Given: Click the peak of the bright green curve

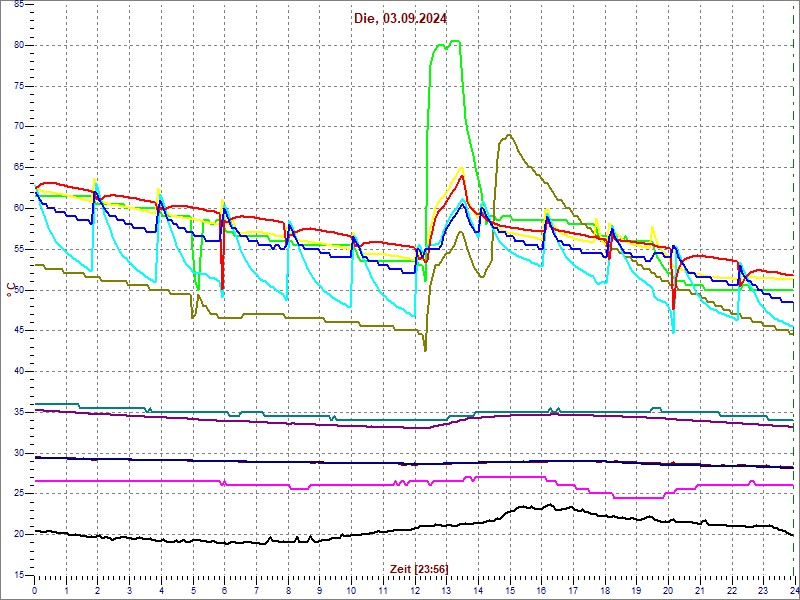Looking at the screenshot, I should pos(454,42).
